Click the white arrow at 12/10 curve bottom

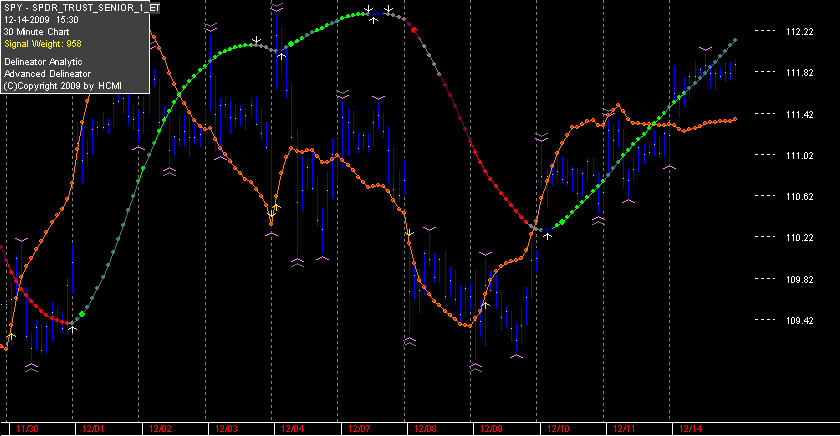pyautogui.click(x=548, y=235)
